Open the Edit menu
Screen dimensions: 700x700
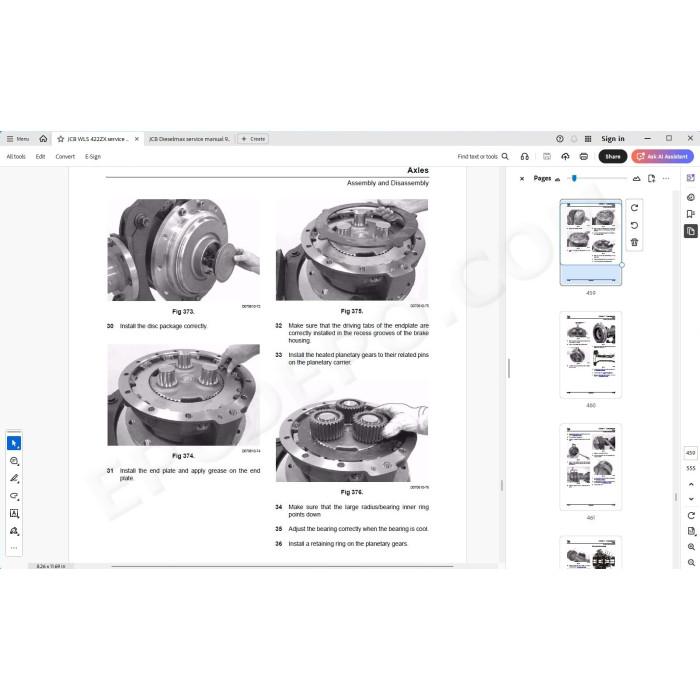[40, 157]
